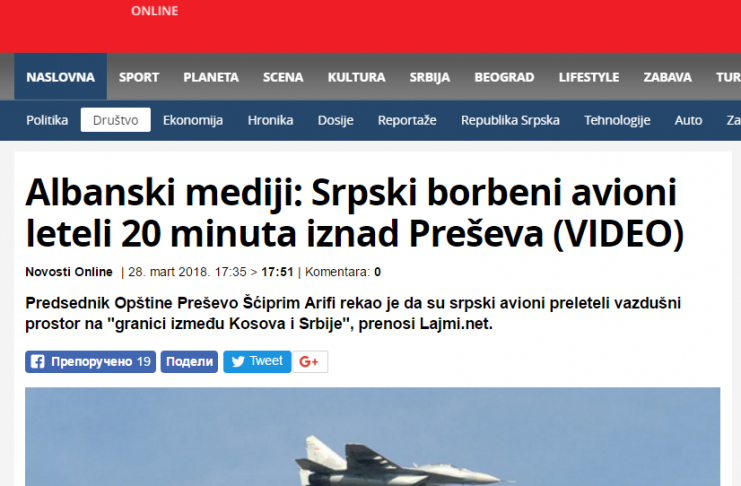Screen dimensions: 741x486
Task: Open KULTURA section
Action: click(356, 77)
